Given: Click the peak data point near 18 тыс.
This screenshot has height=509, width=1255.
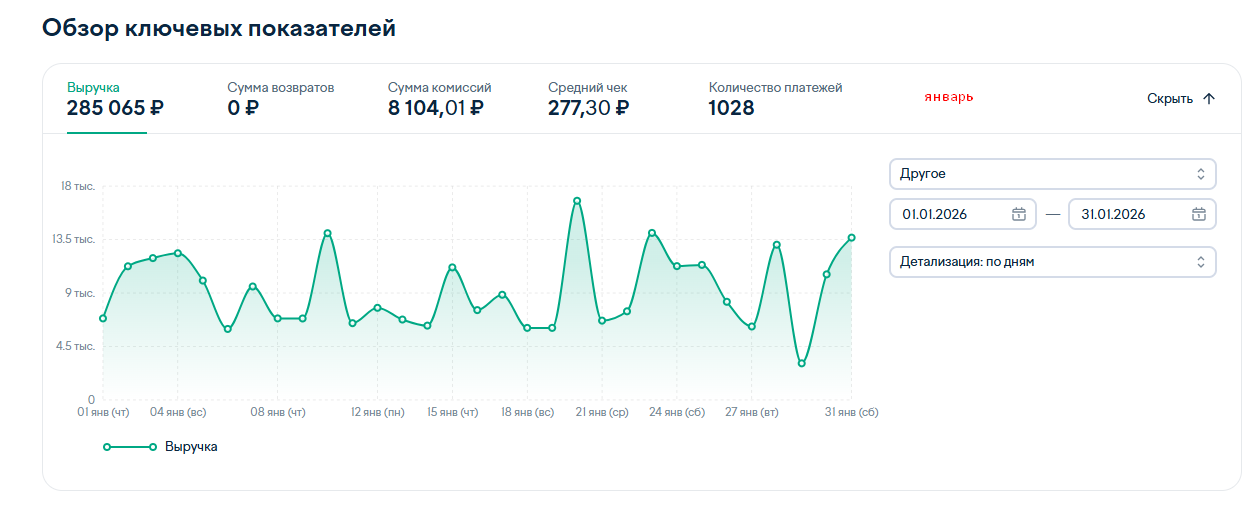Looking at the screenshot, I should pyautogui.click(x=577, y=201).
